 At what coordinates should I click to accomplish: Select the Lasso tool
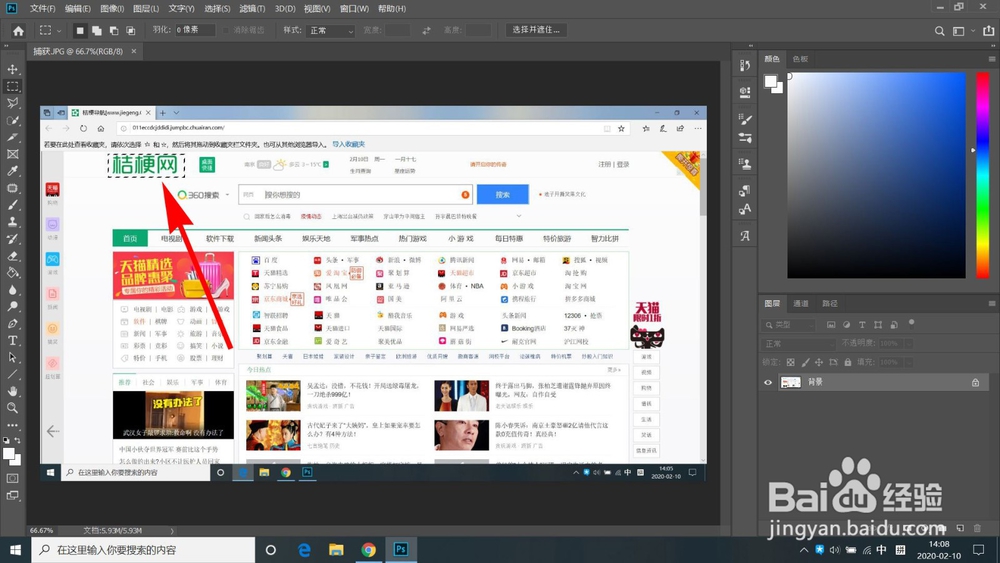click(x=12, y=103)
